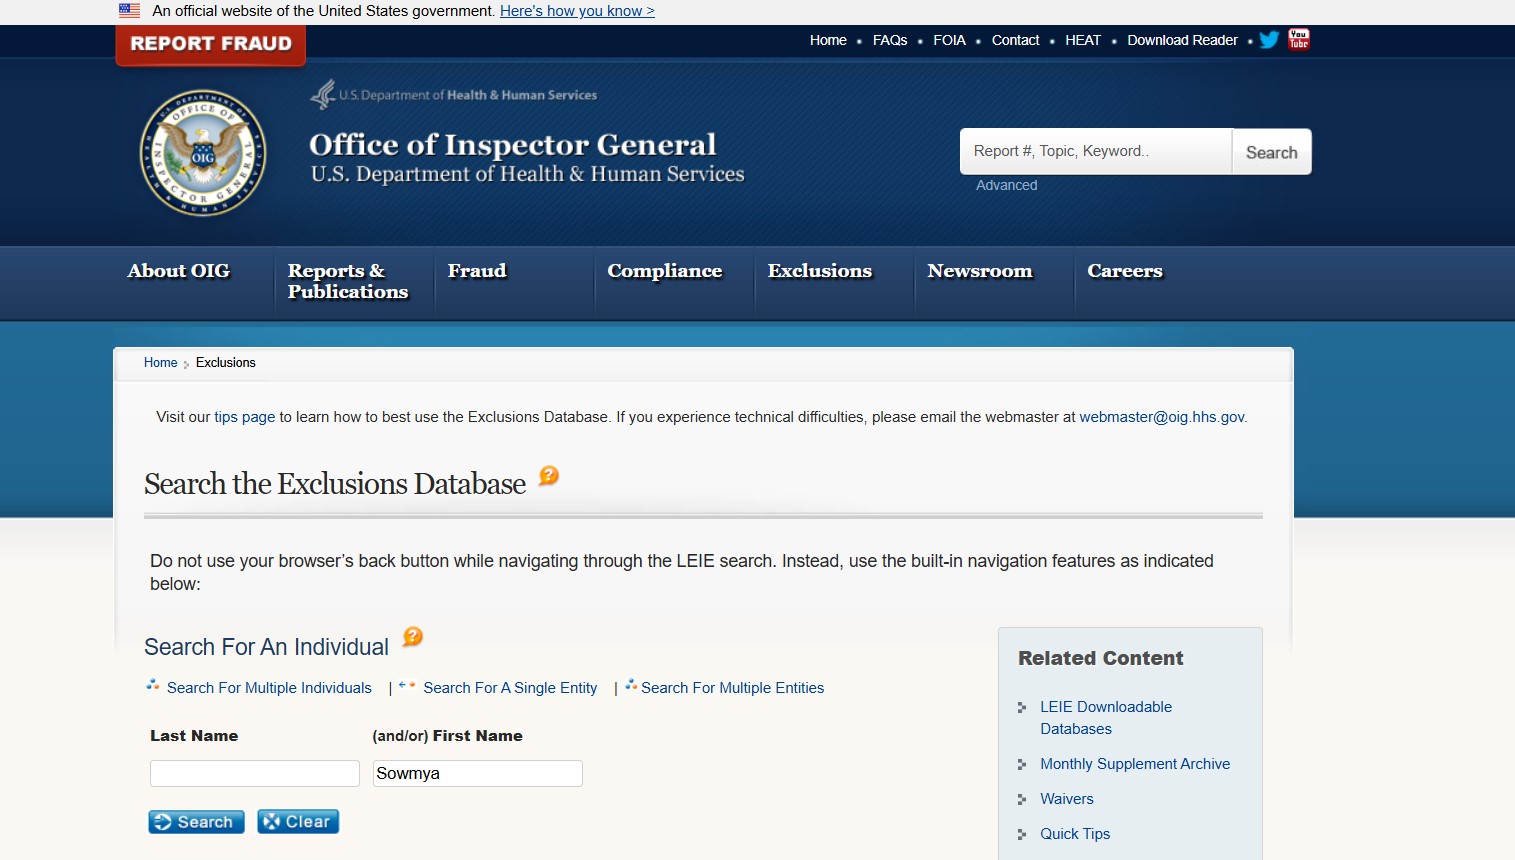Viewport: 1515px width, 860px height.
Task: Click the Clear button
Action: (x=298, y=822)
